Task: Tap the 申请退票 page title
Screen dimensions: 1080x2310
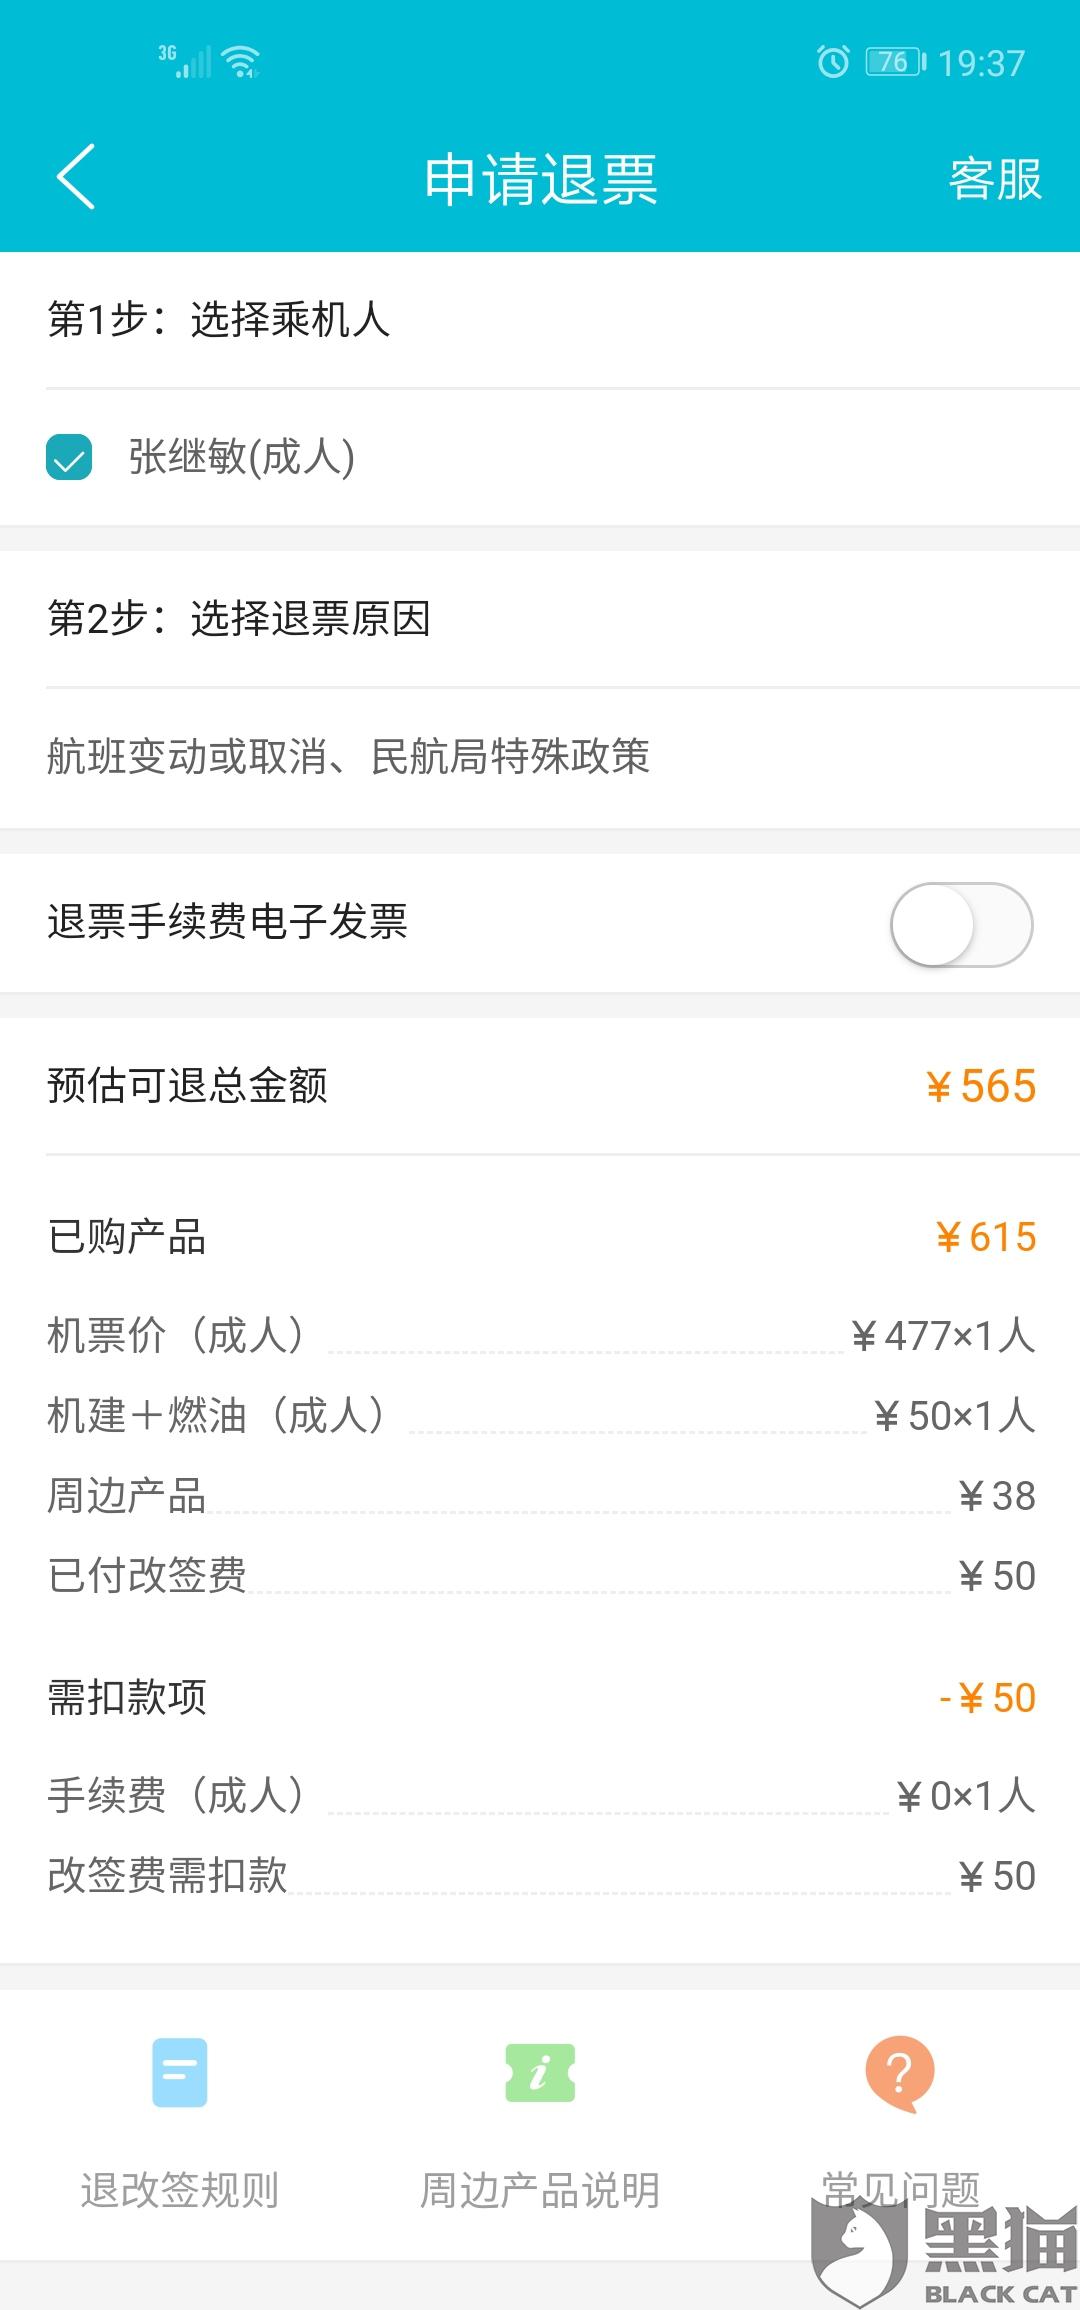Action: tap(540, 180)
